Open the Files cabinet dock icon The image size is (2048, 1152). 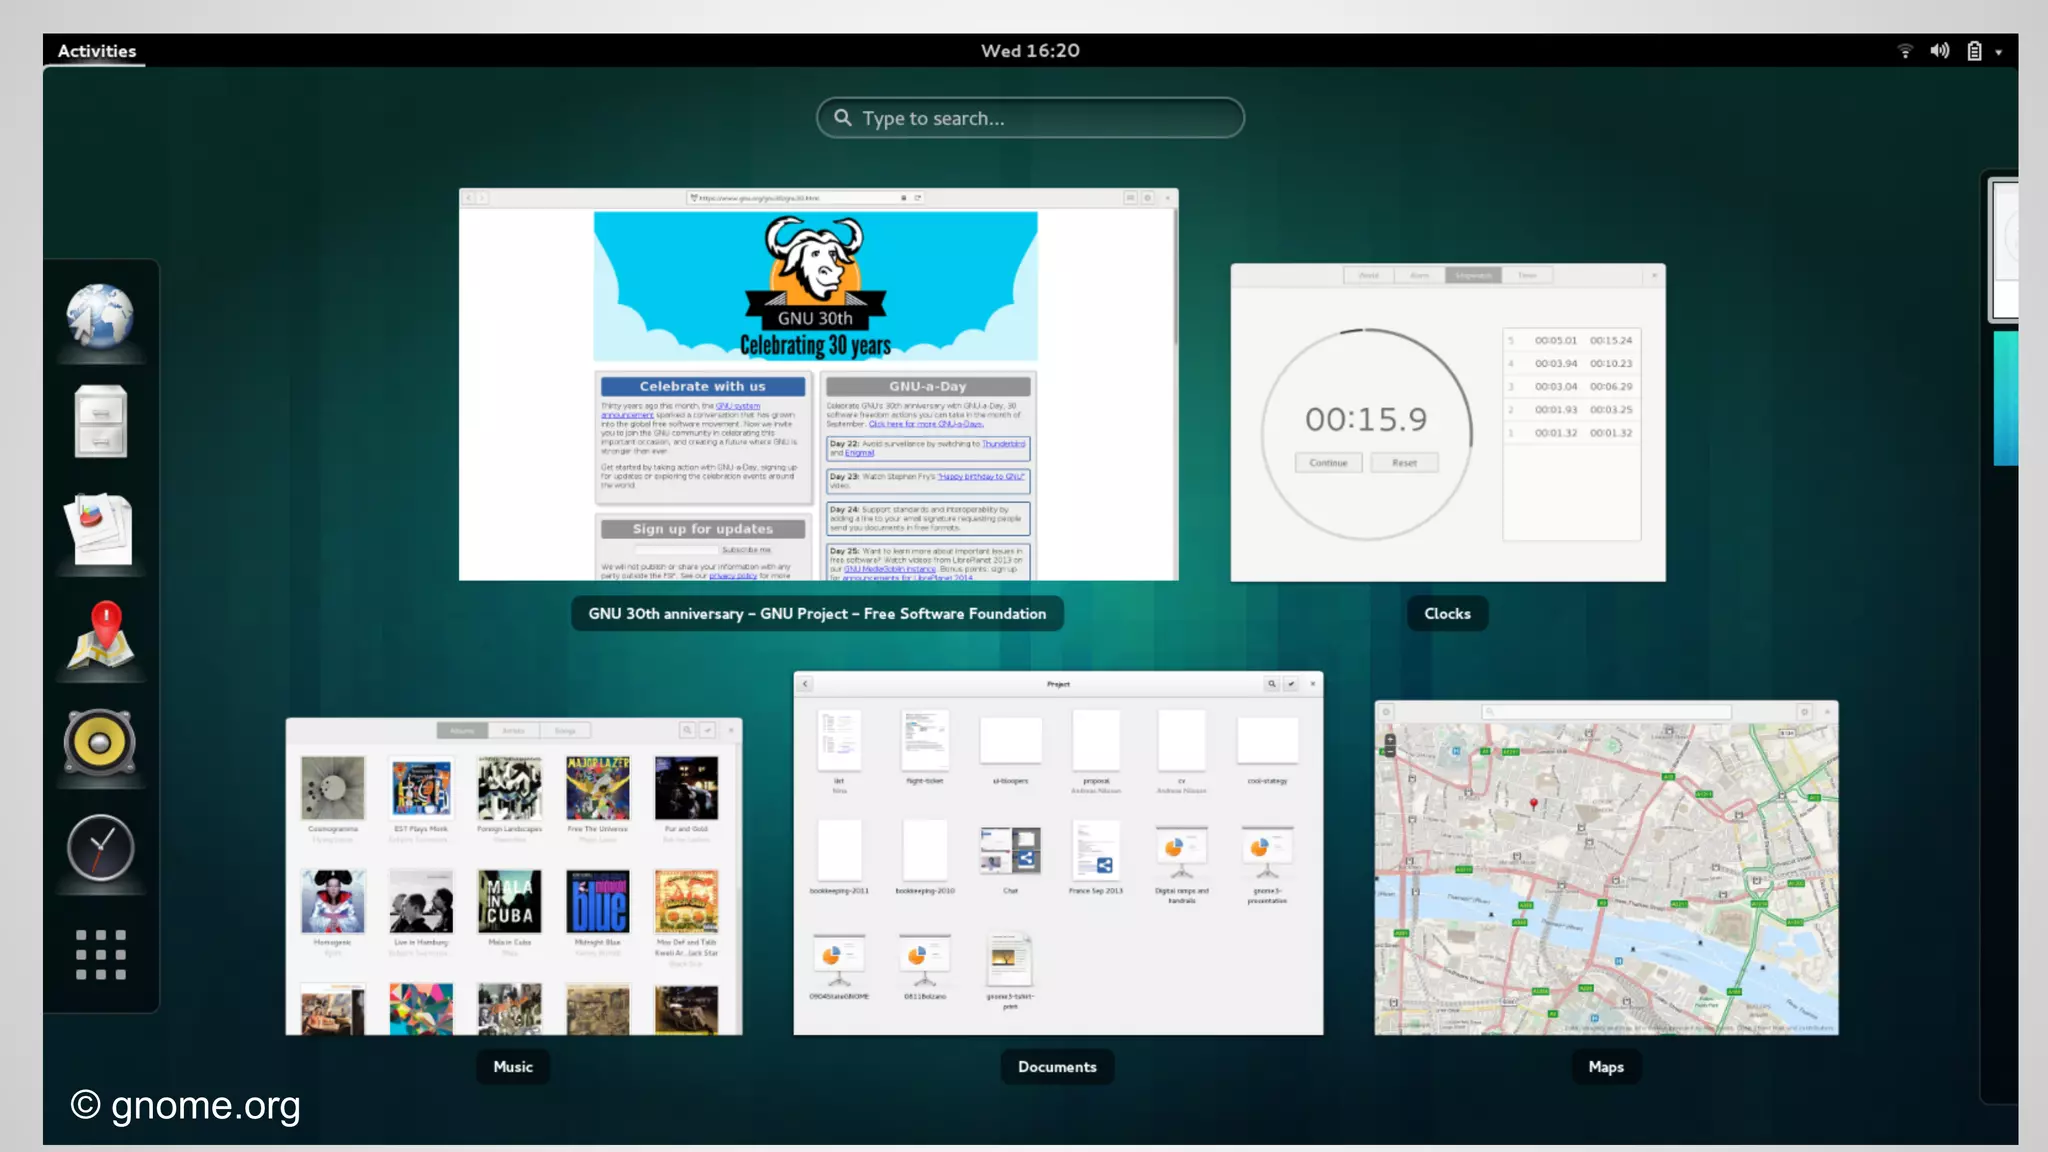click(x=100, y=422)
